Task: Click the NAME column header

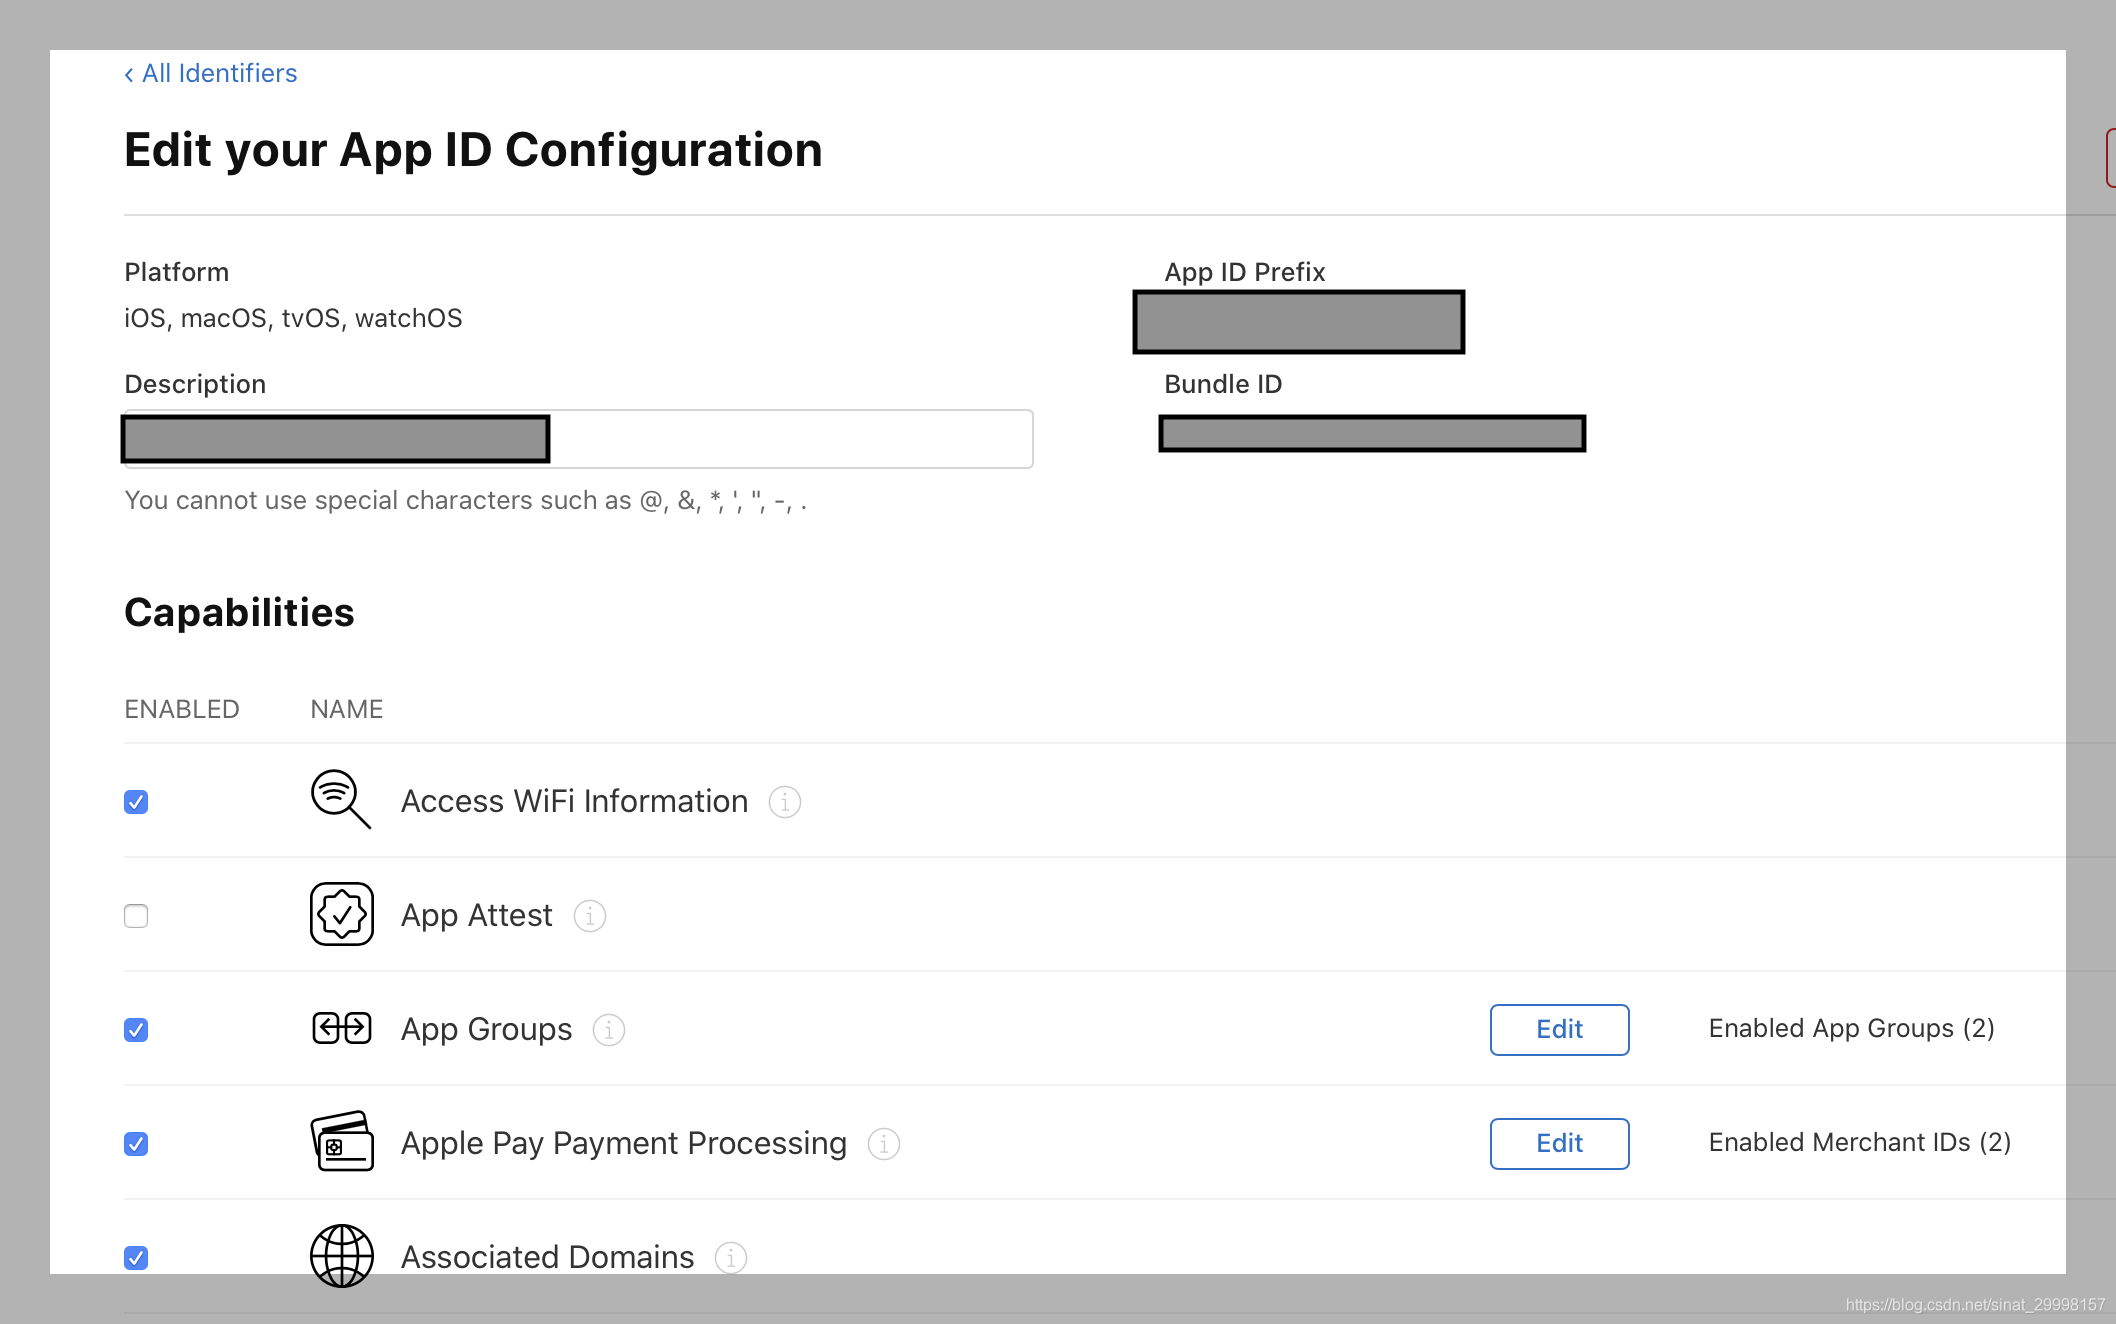Action: [x=346, y=709]
